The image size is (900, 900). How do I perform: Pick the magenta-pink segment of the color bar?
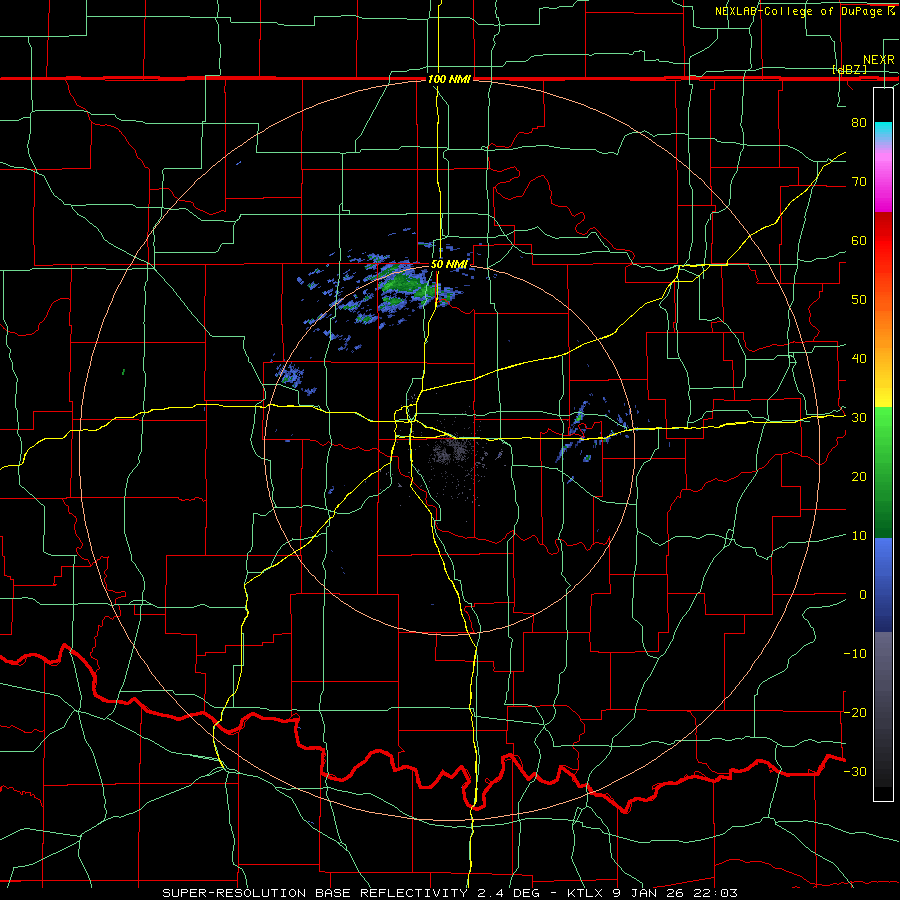point(883,178)
